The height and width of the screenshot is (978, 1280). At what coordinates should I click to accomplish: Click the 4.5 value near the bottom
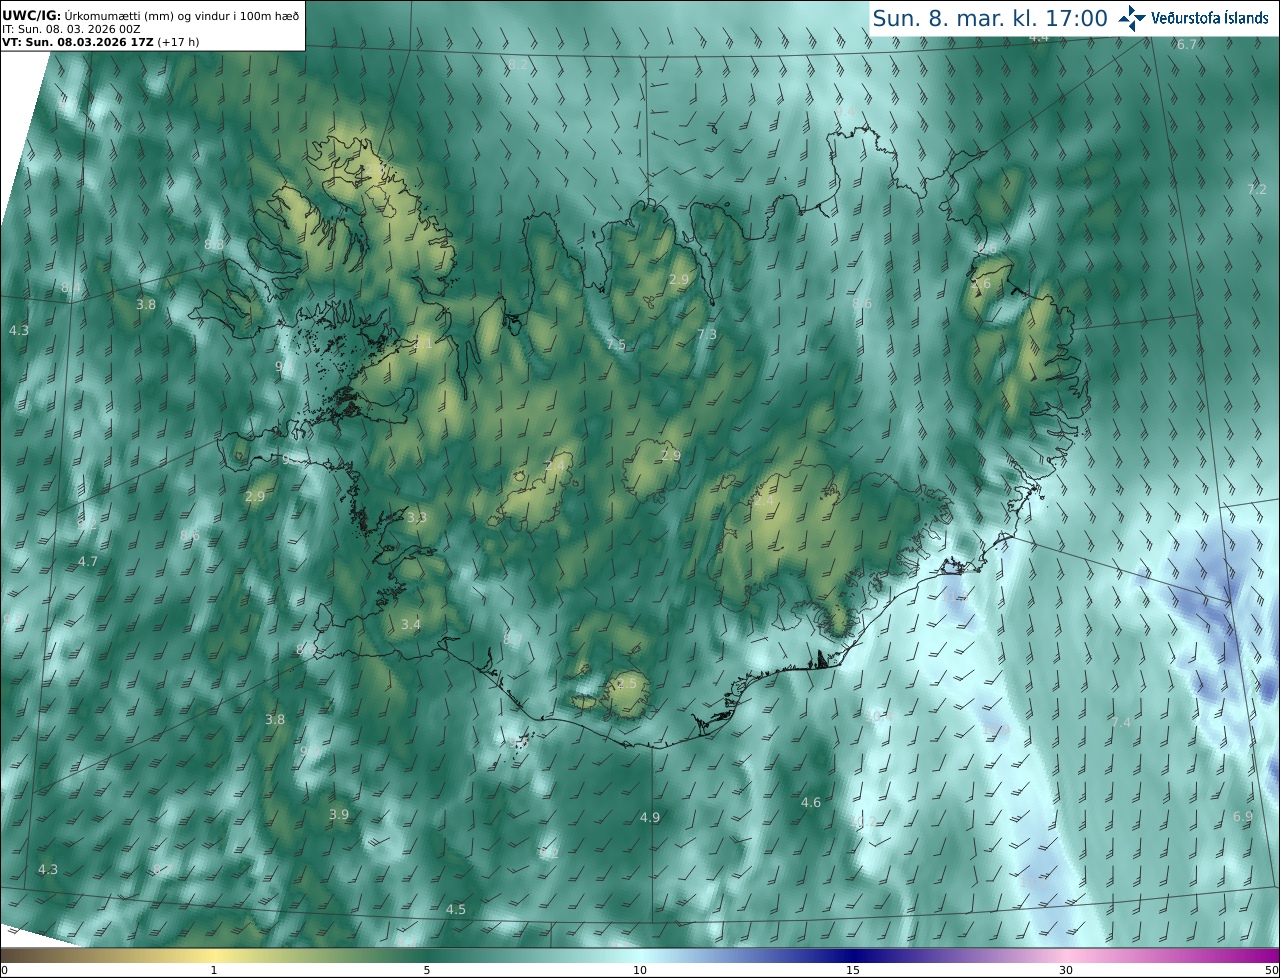pyautogui.click(x=456, y=910)
